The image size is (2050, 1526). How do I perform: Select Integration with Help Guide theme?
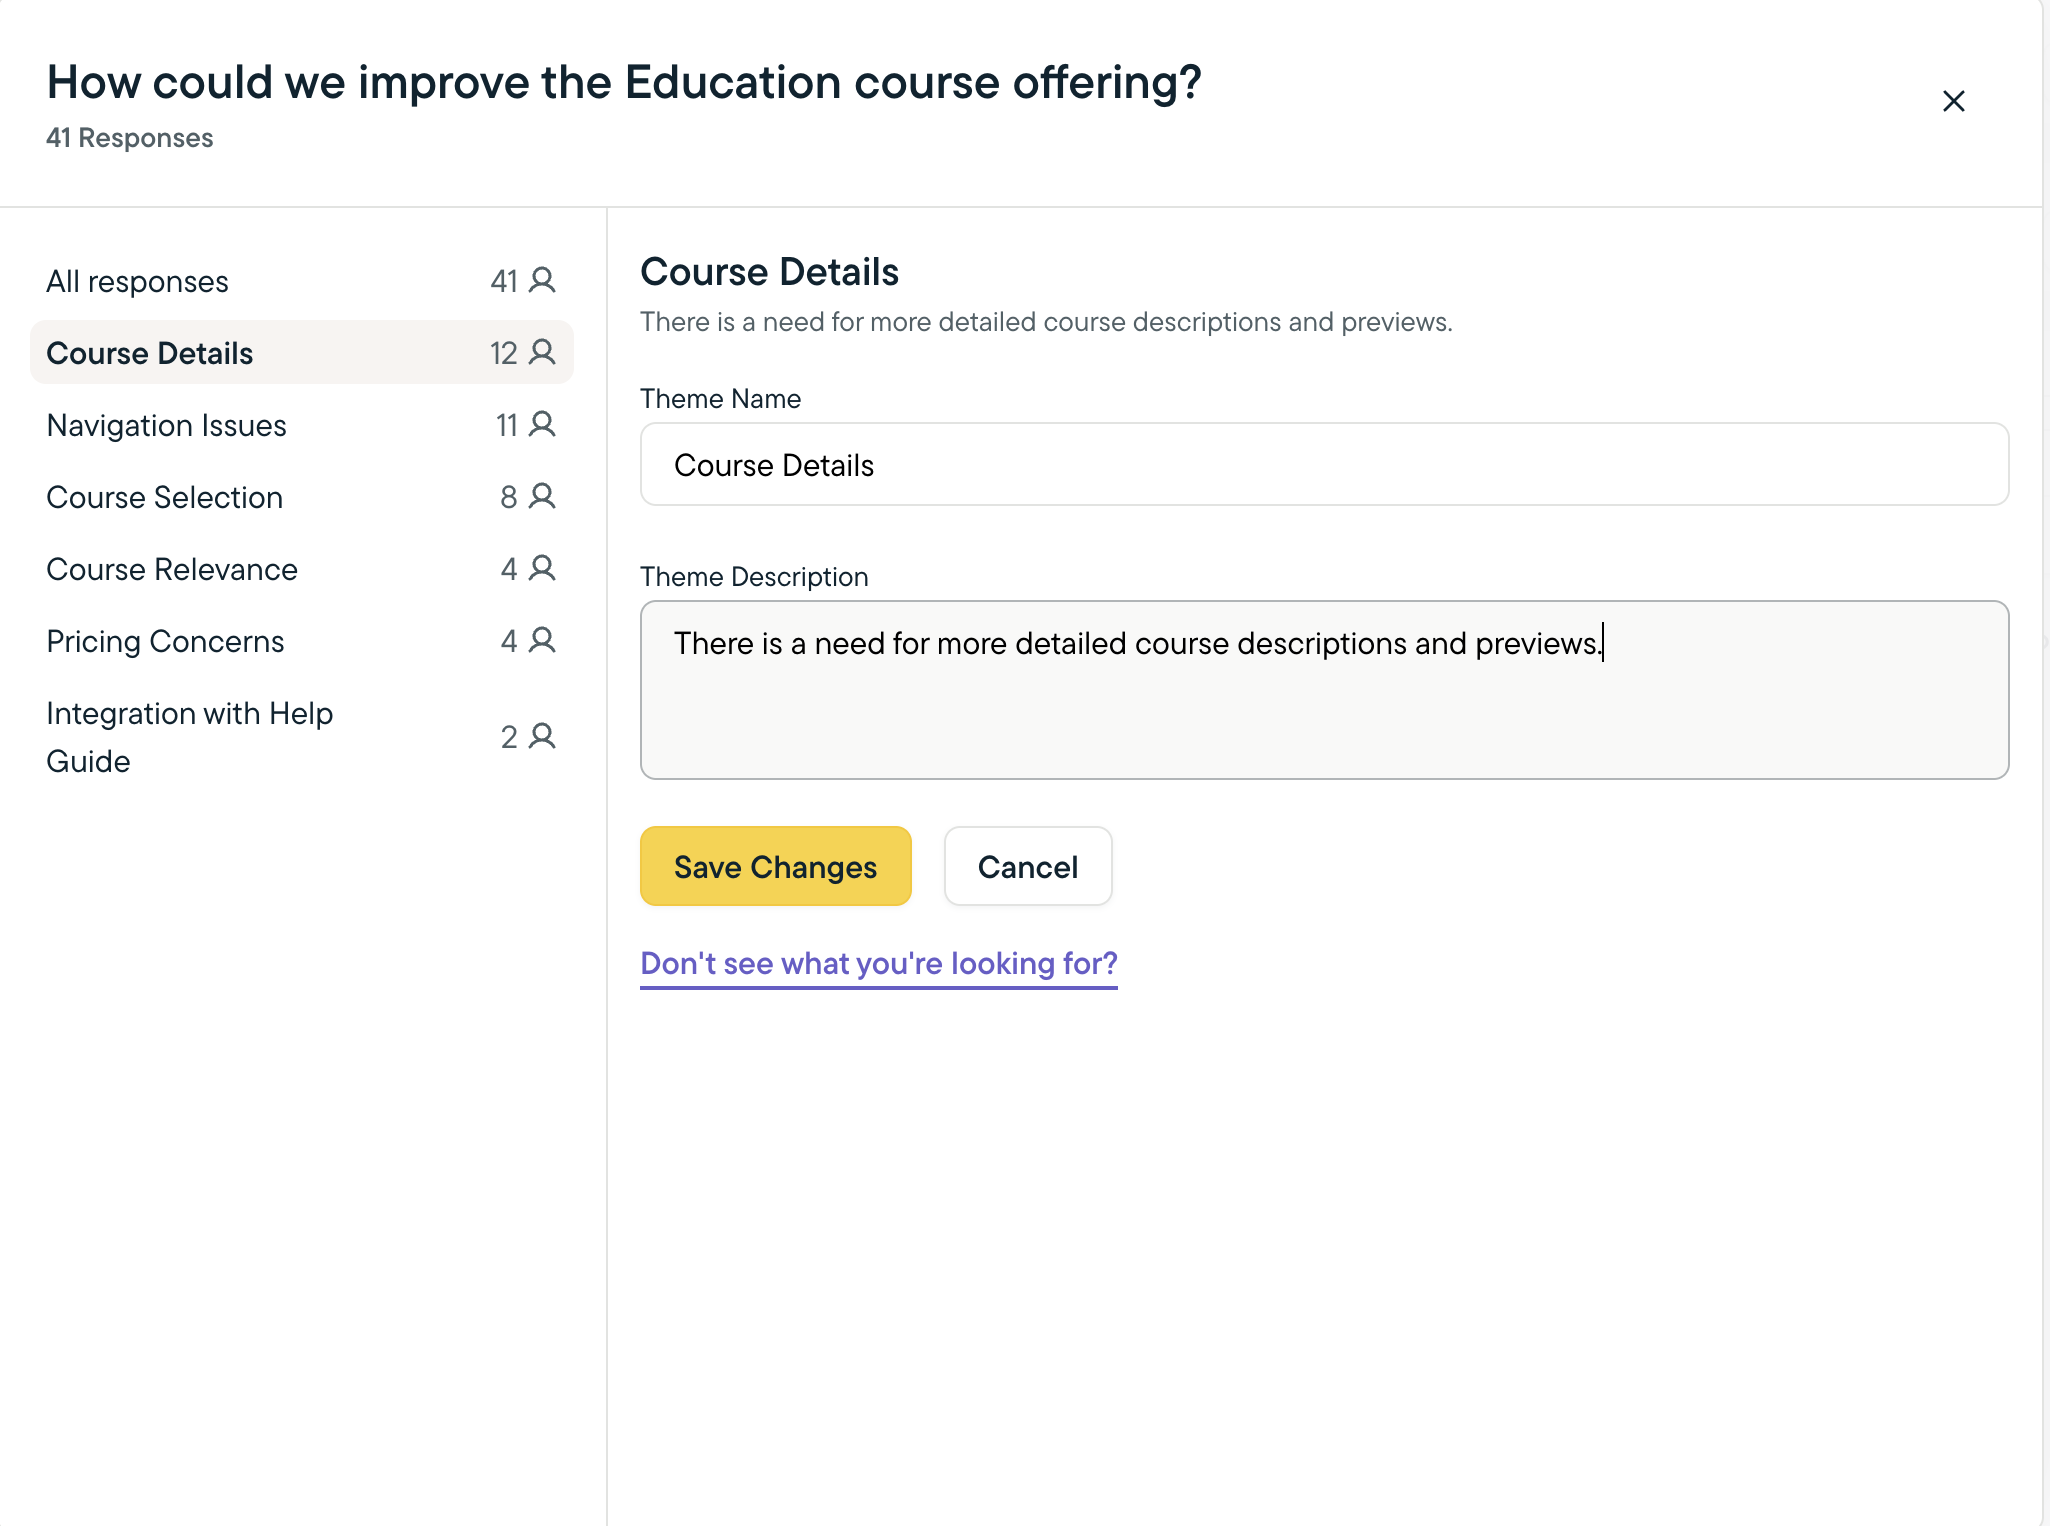click(190, 737)
